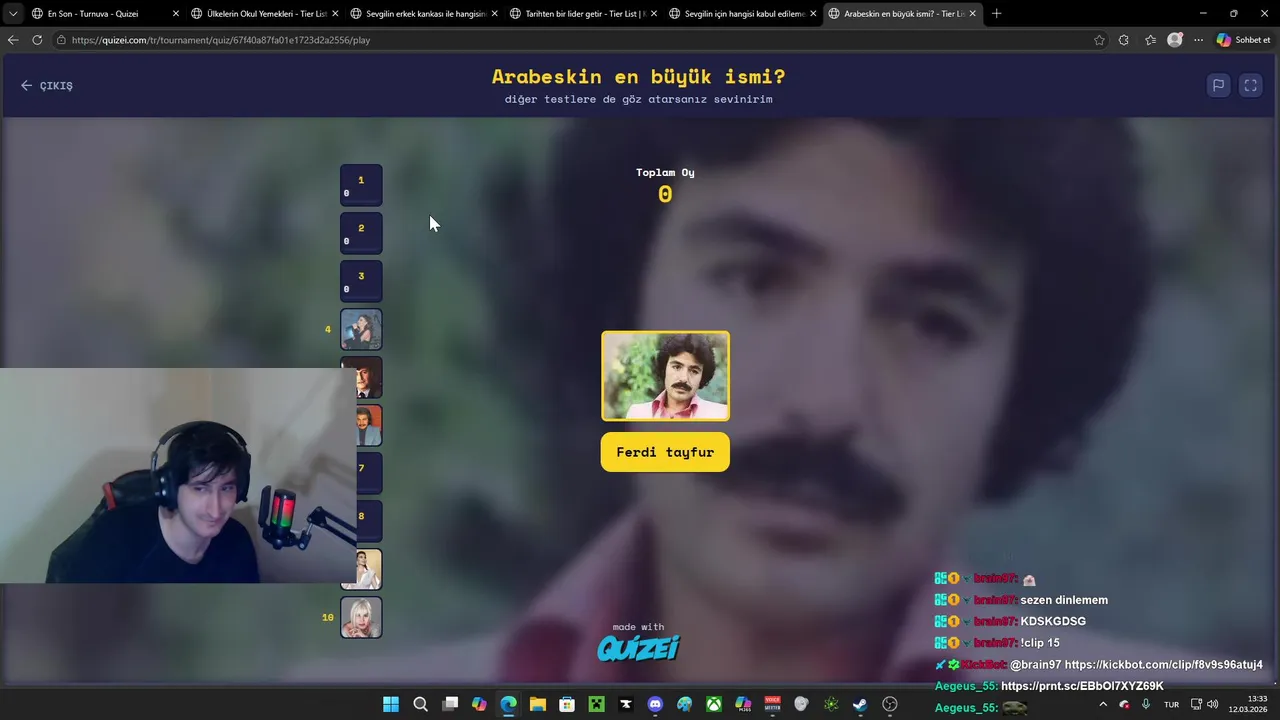The height and width of the screenshot is (720, 1280).
Task: Close the En Son - Turnuva tab
Action: [x=176, y=14]
